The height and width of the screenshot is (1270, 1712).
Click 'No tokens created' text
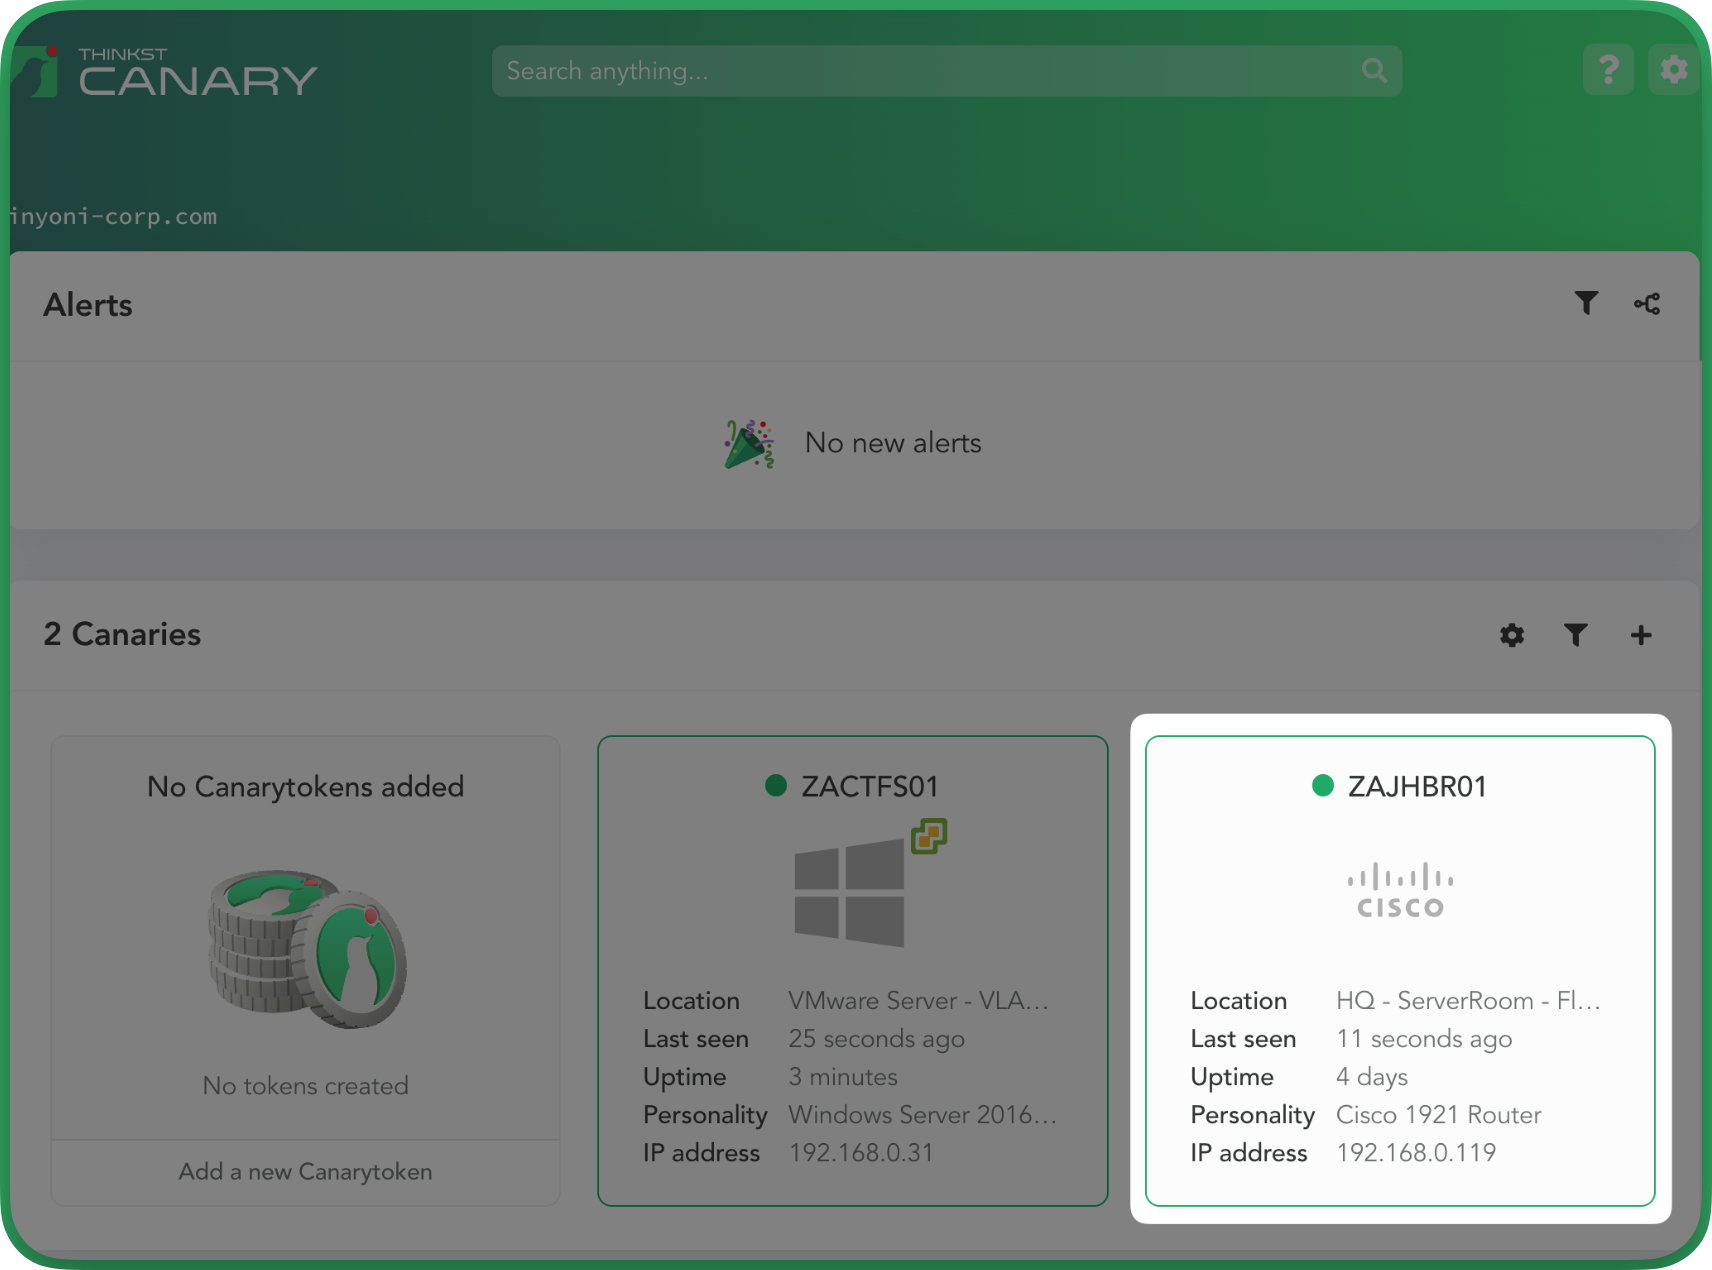click(x=305, y=1086)
